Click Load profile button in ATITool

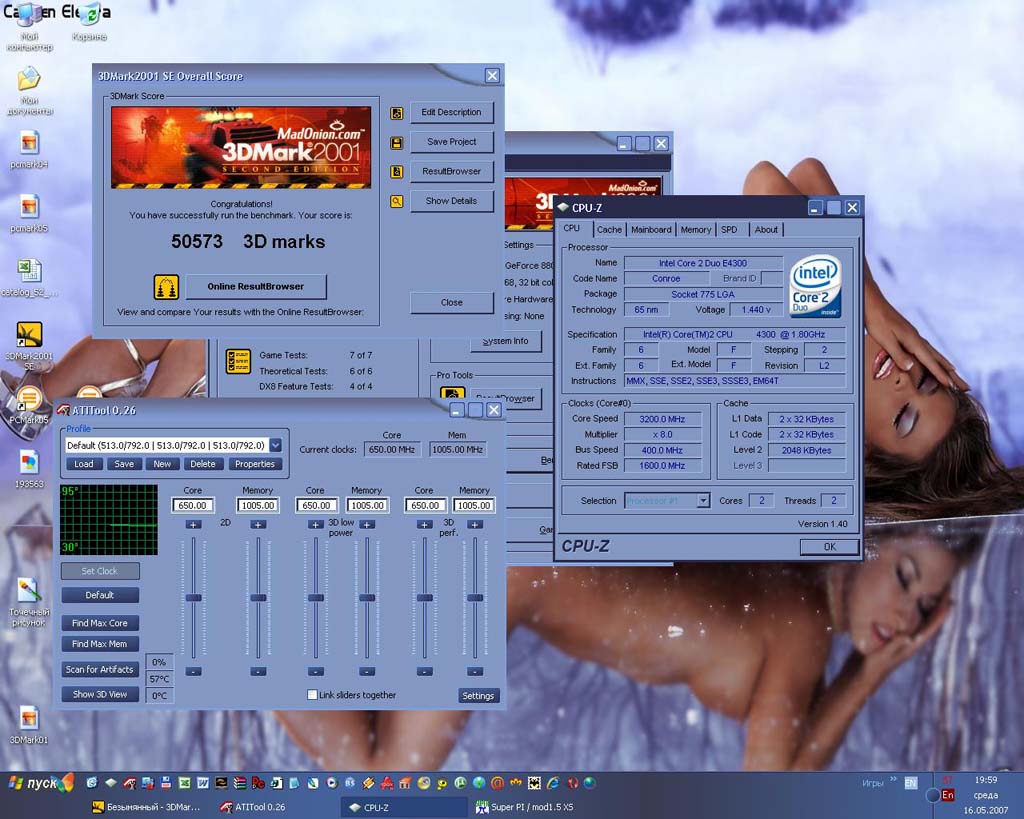pyautogui.click(x=84, y=464)
